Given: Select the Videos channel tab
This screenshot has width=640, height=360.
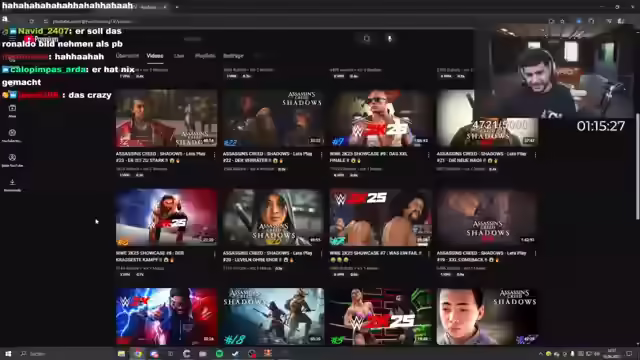Looking at the screenshot, I should (x=155, y=56).
